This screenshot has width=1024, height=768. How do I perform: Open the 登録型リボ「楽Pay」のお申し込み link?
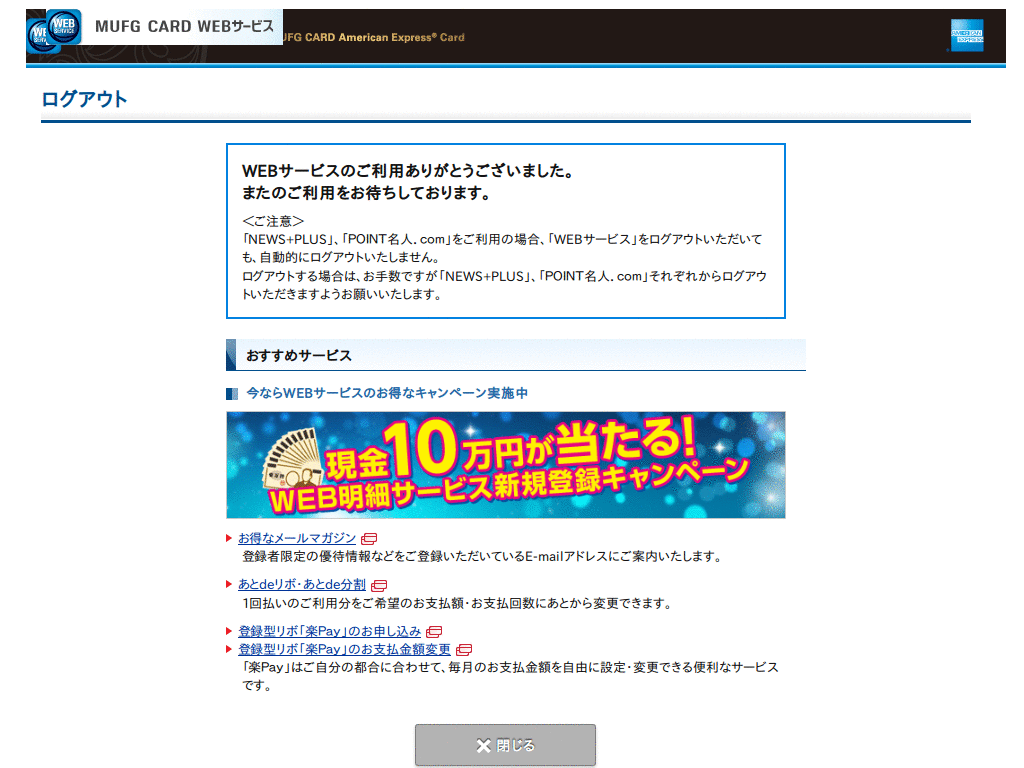point(329,632)
